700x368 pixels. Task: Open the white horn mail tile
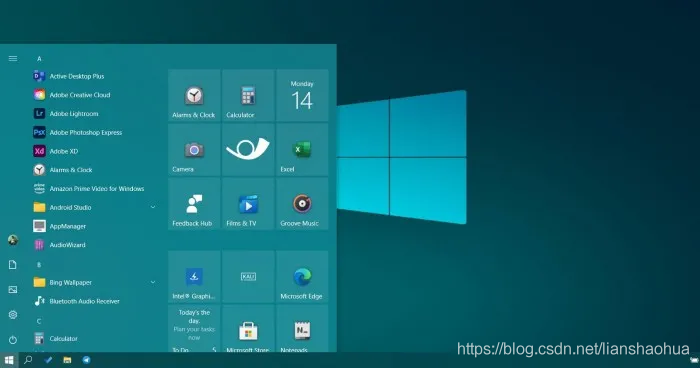tap(248, 150)
